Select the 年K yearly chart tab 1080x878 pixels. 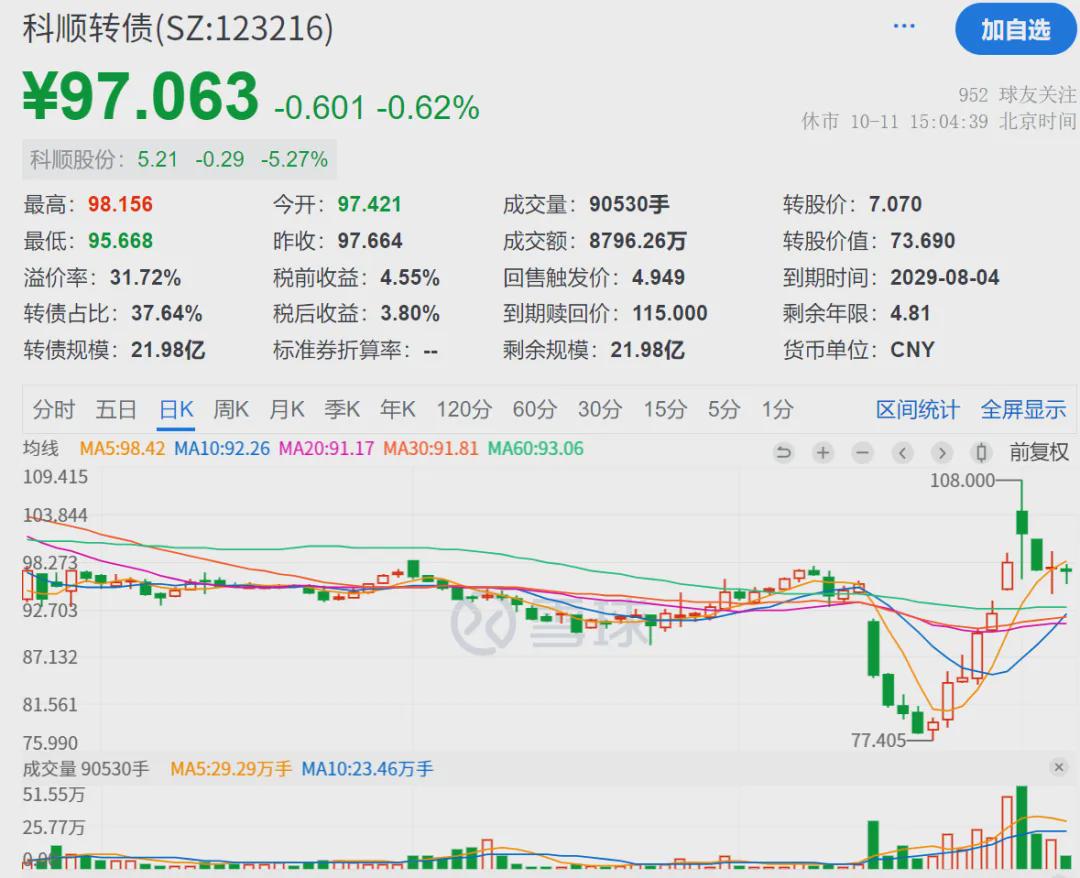398,410
